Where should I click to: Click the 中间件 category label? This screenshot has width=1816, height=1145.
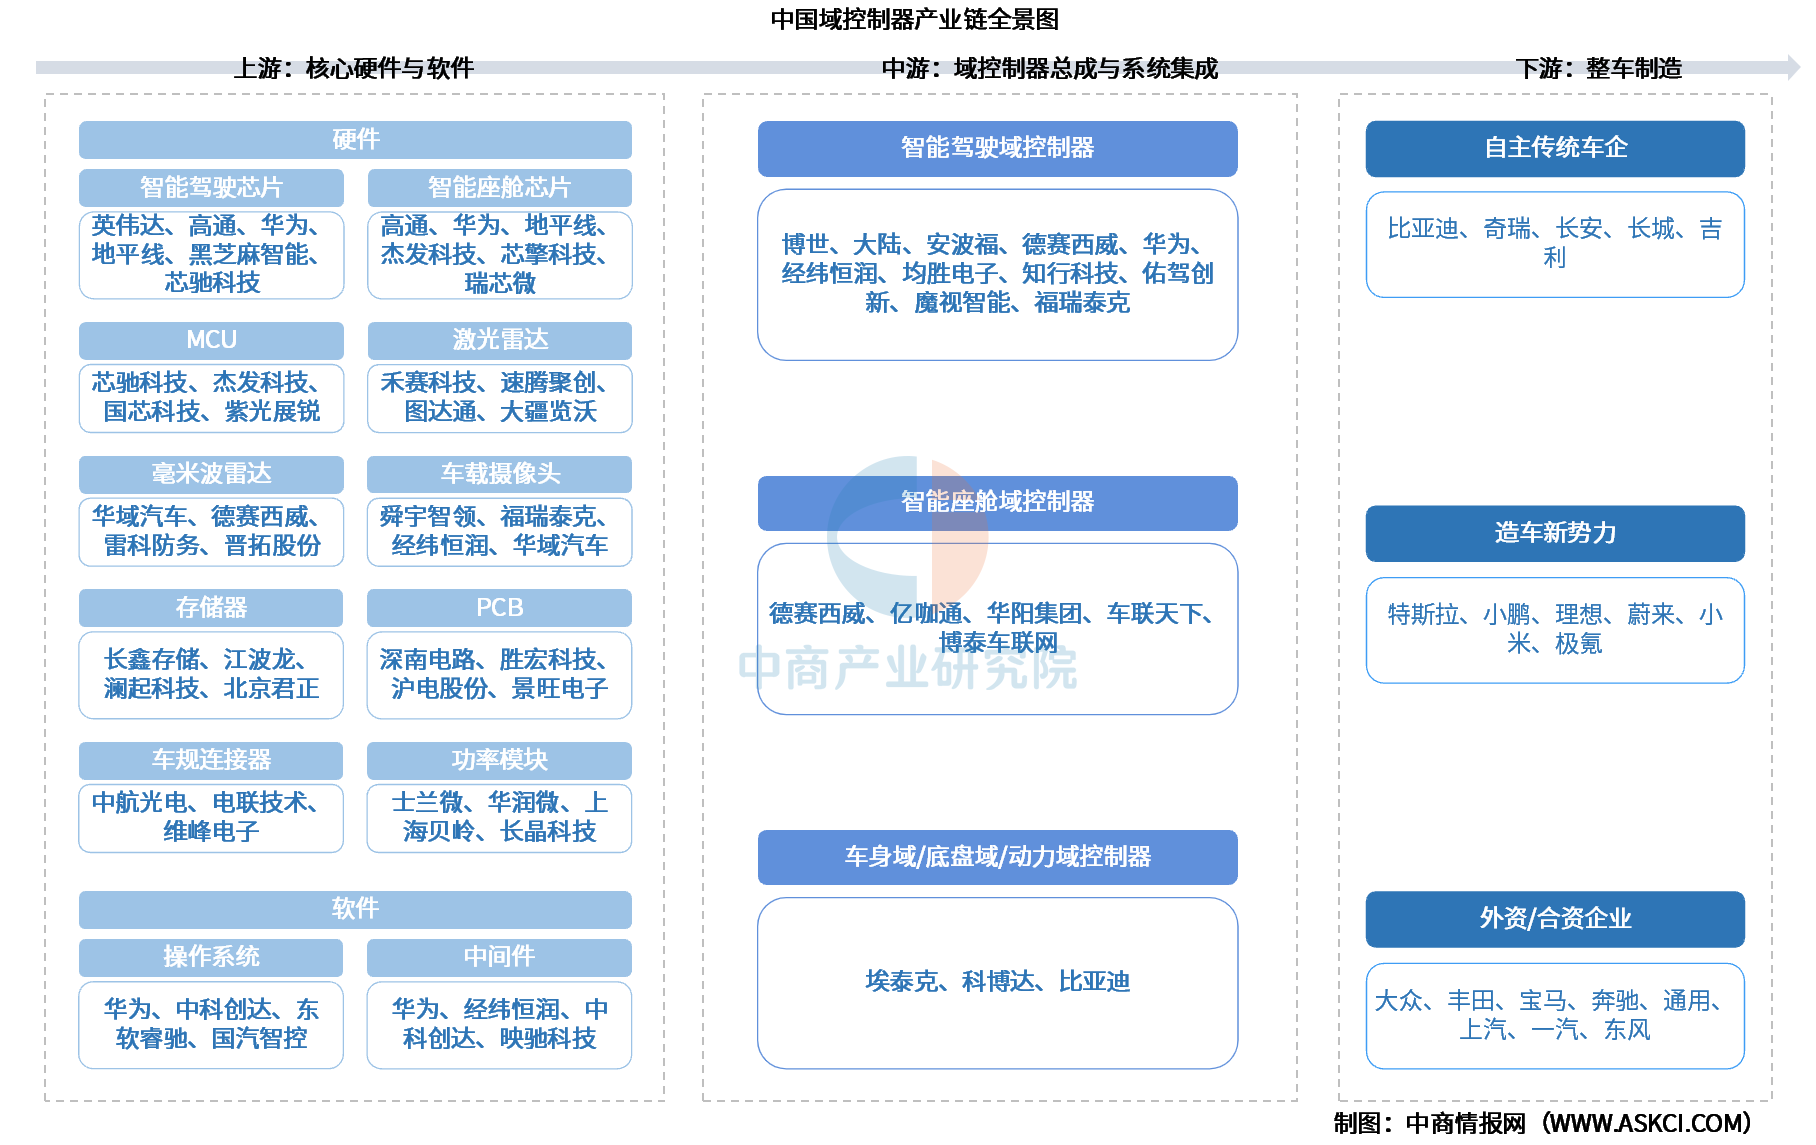[x=500, y=958]
